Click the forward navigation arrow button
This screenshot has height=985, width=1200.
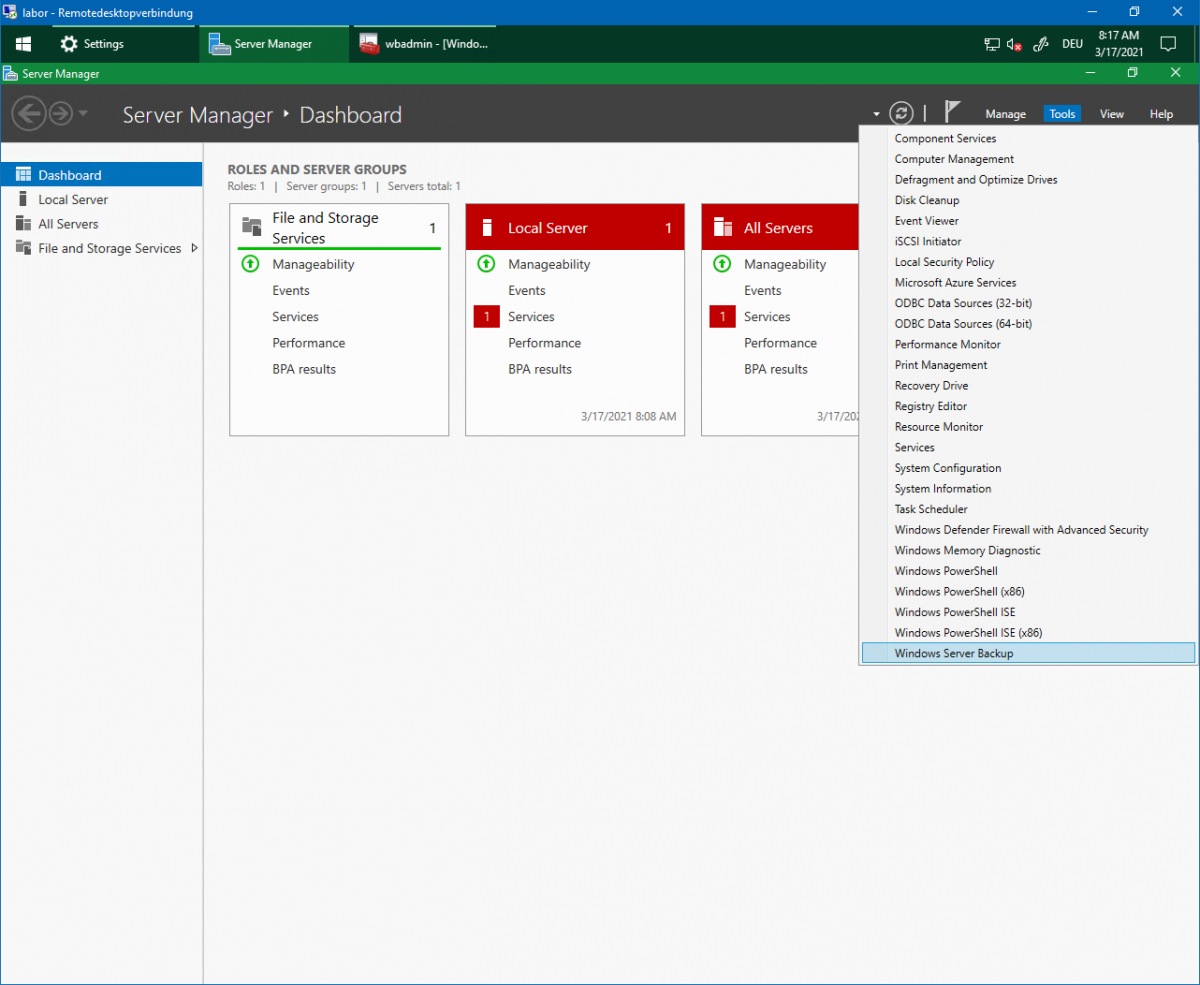60,114
